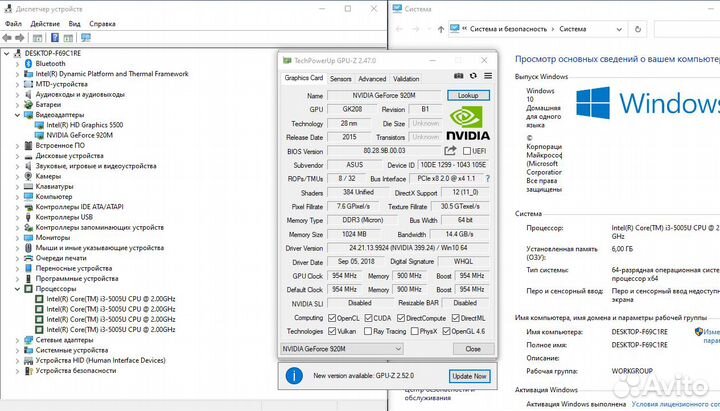Image resolution: width=720 pixels, height=411 pixels.
Task: Click the Keyboards (Клавиатуры) category icon
Action: tap(28, 186)
